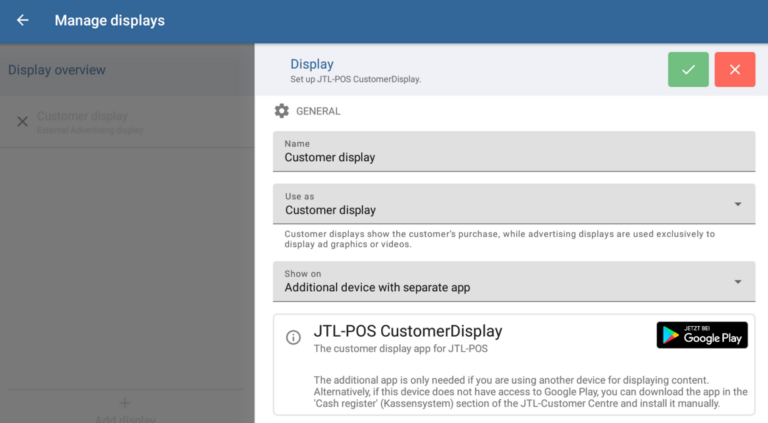Cancel display setup with red X

[735, 70]
